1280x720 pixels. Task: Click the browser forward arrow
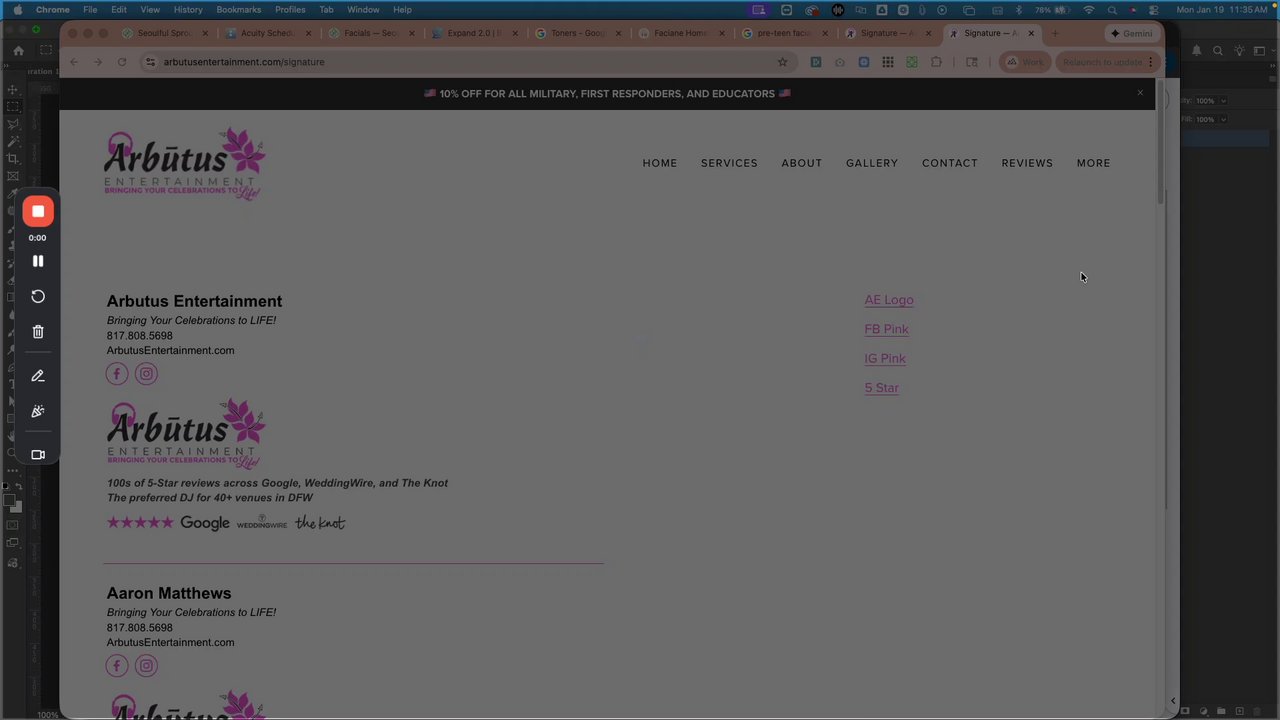tap(98, 62)
